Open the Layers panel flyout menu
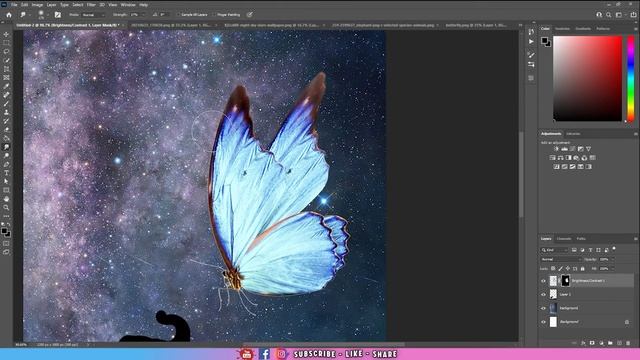This screenshot has width=640, height=360. (x=636, y=239)
